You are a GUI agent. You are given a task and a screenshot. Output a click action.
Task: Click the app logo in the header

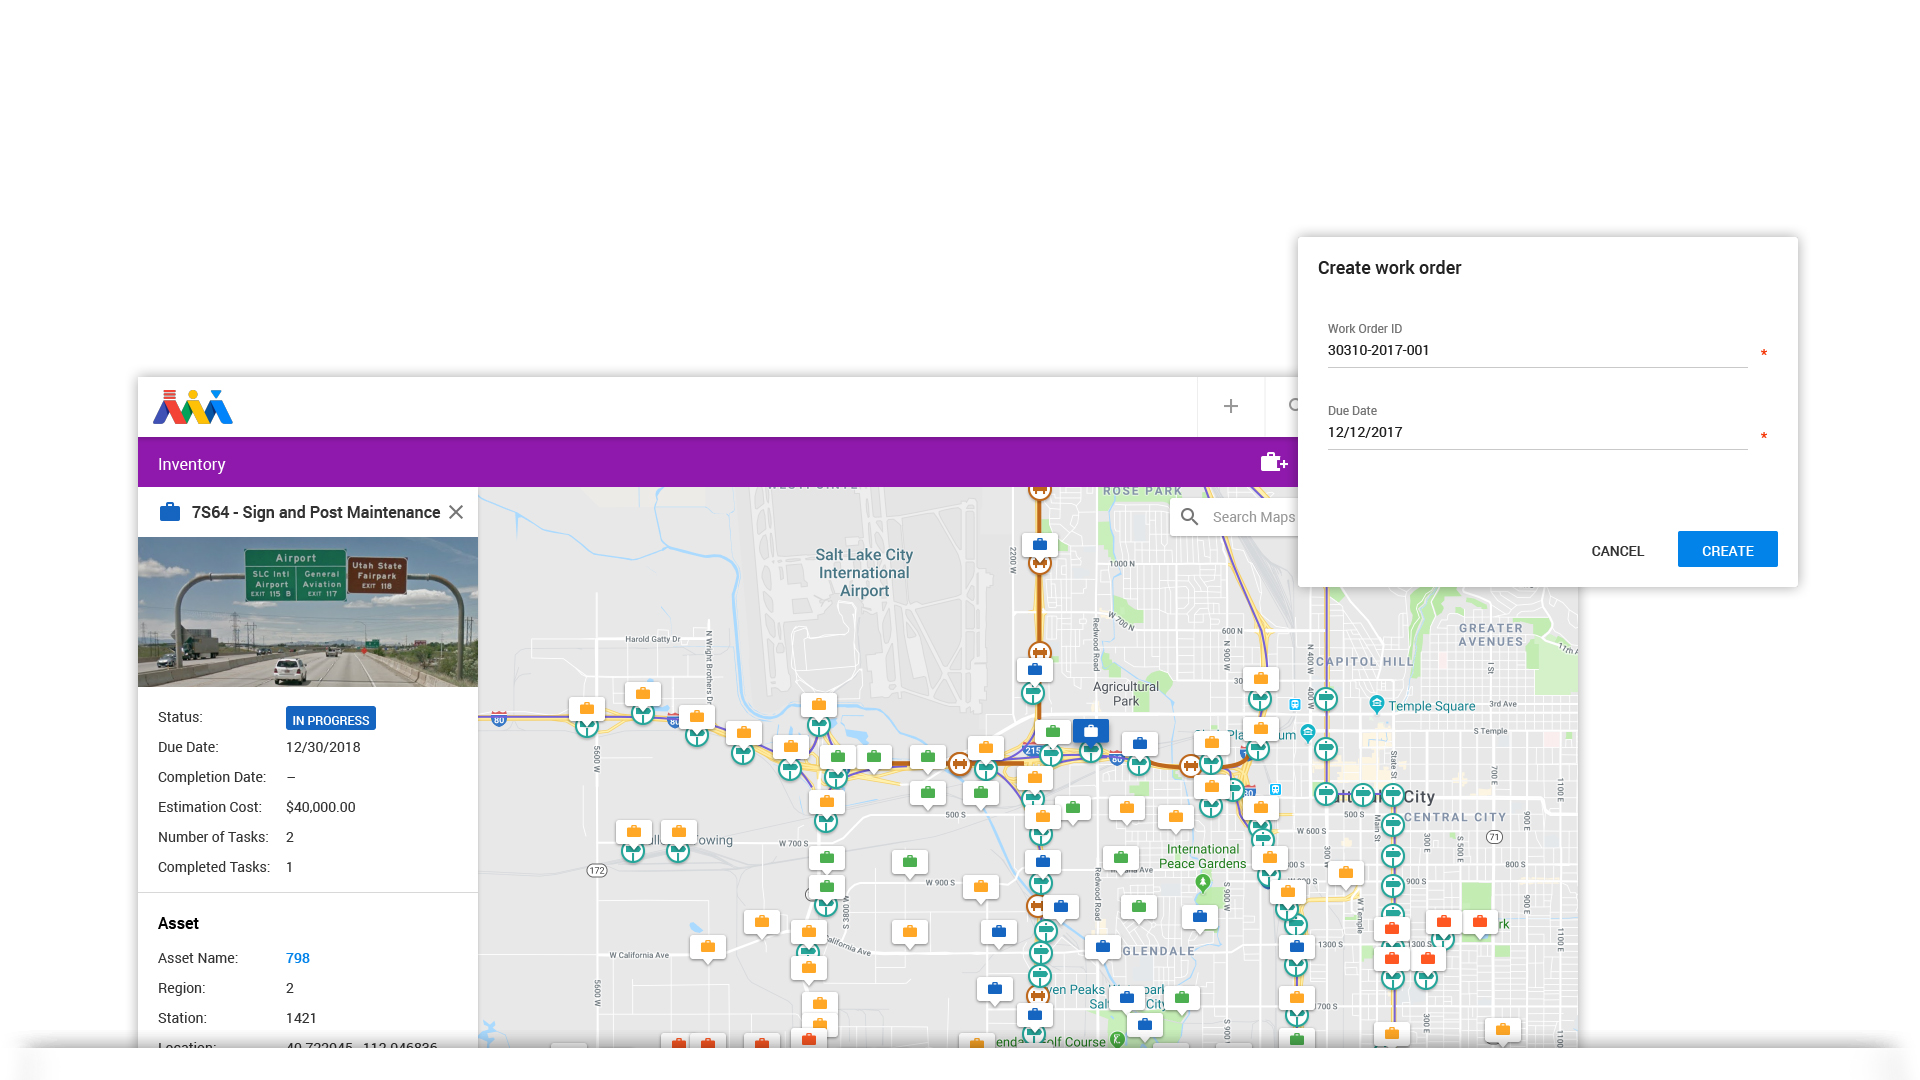pos(193,407)
